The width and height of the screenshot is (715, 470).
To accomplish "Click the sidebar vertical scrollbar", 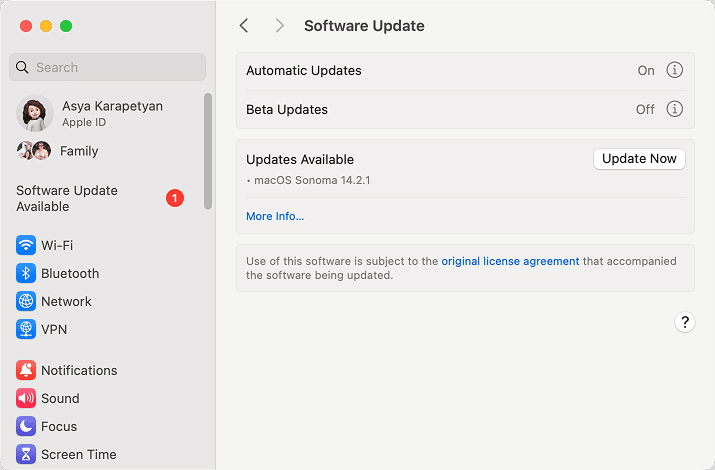I will point(208,150).
